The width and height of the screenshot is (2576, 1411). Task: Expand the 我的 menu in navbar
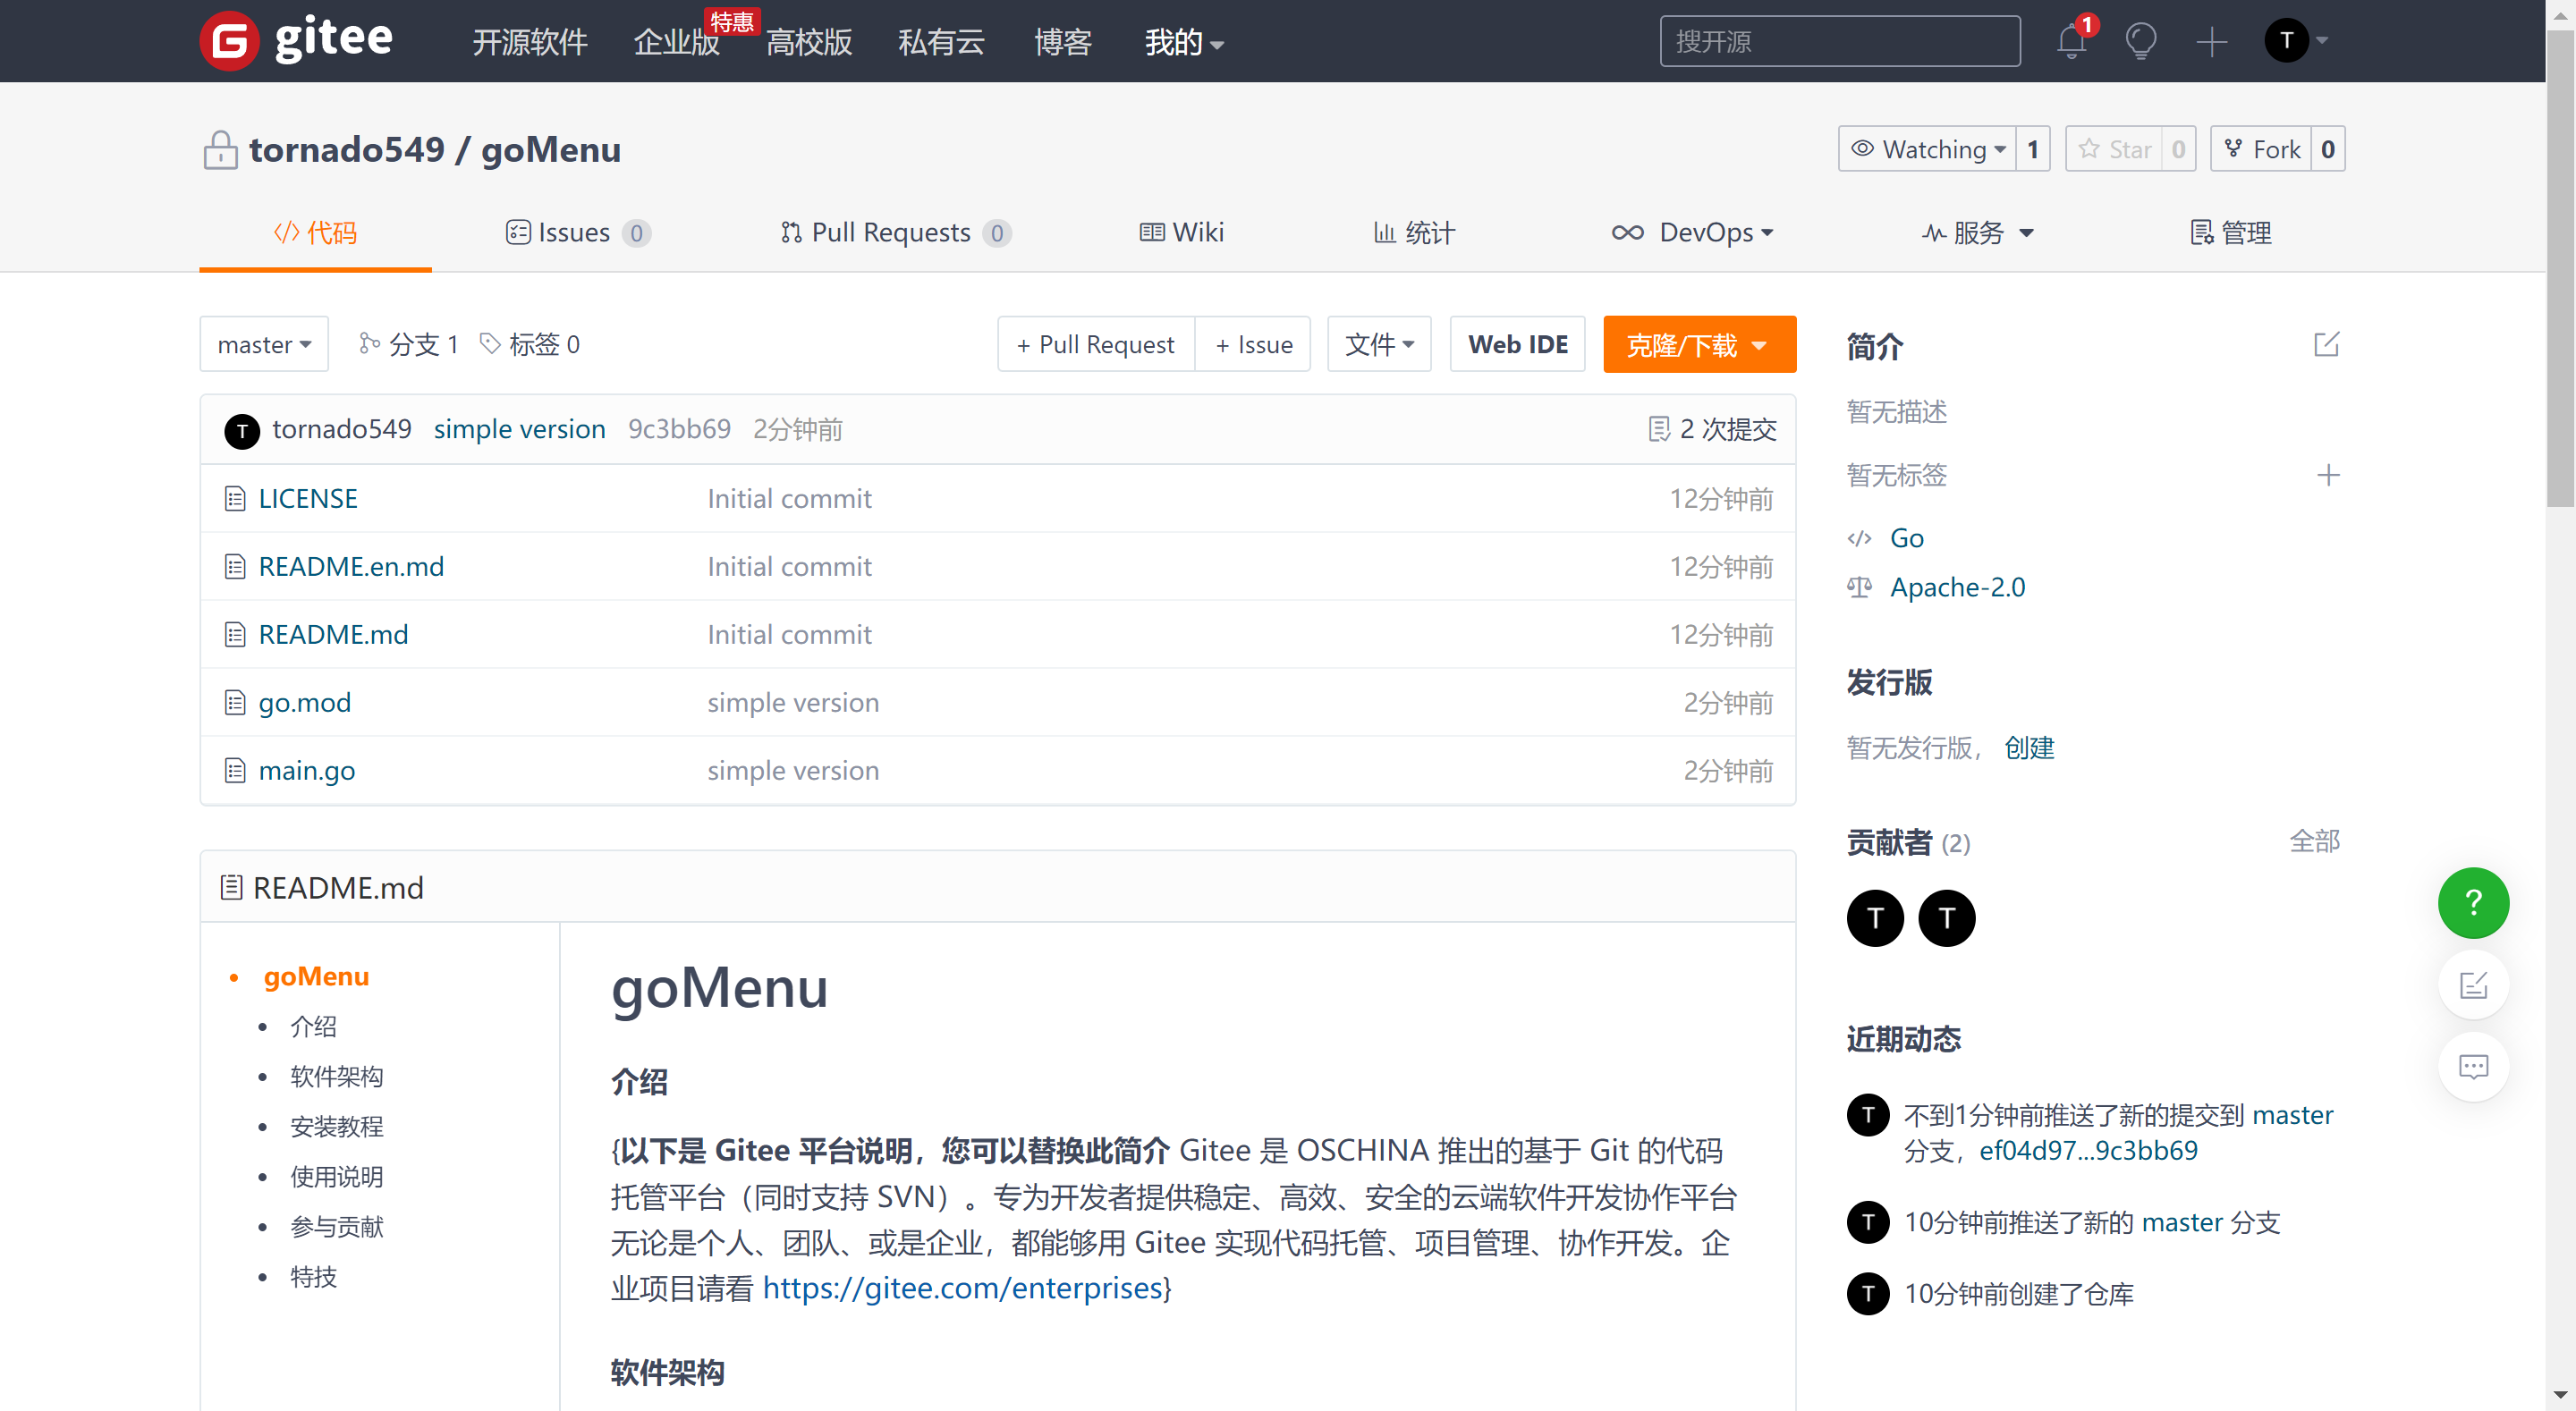[1184, 42]
